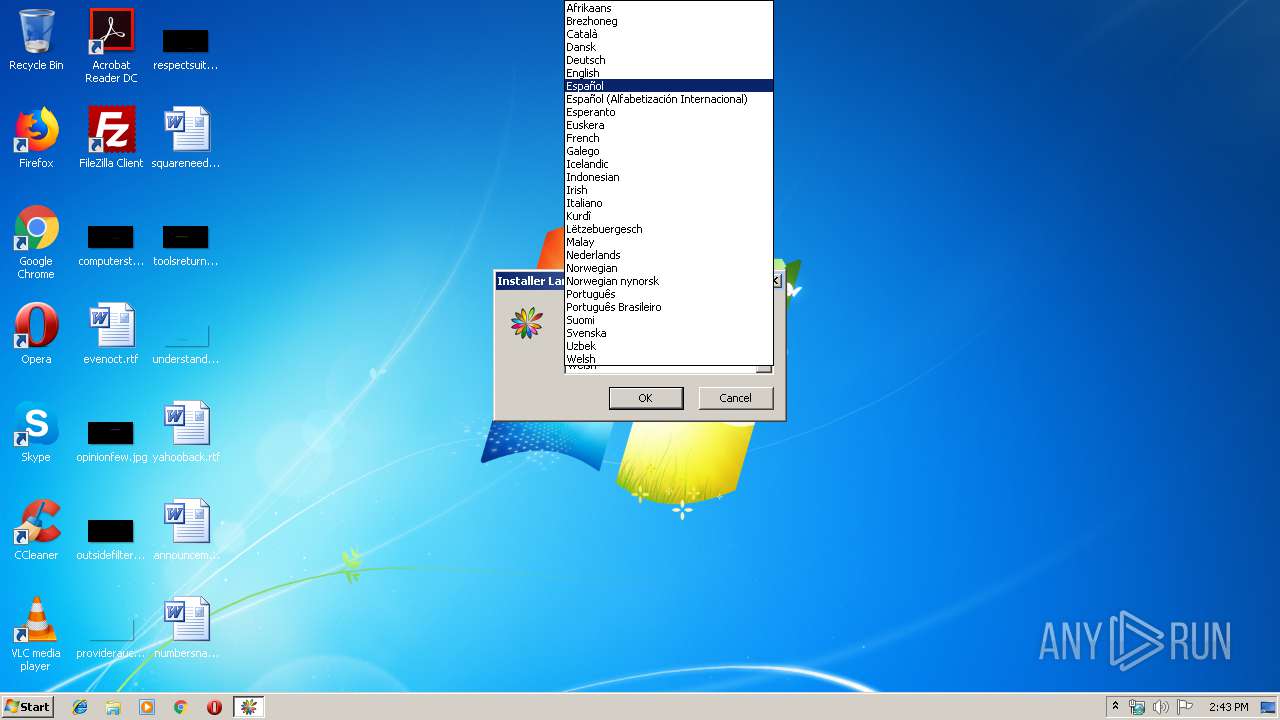Select Welsh in the open list
The height and width of the screenshot is (720, 1280).
(x=669, y=359)
